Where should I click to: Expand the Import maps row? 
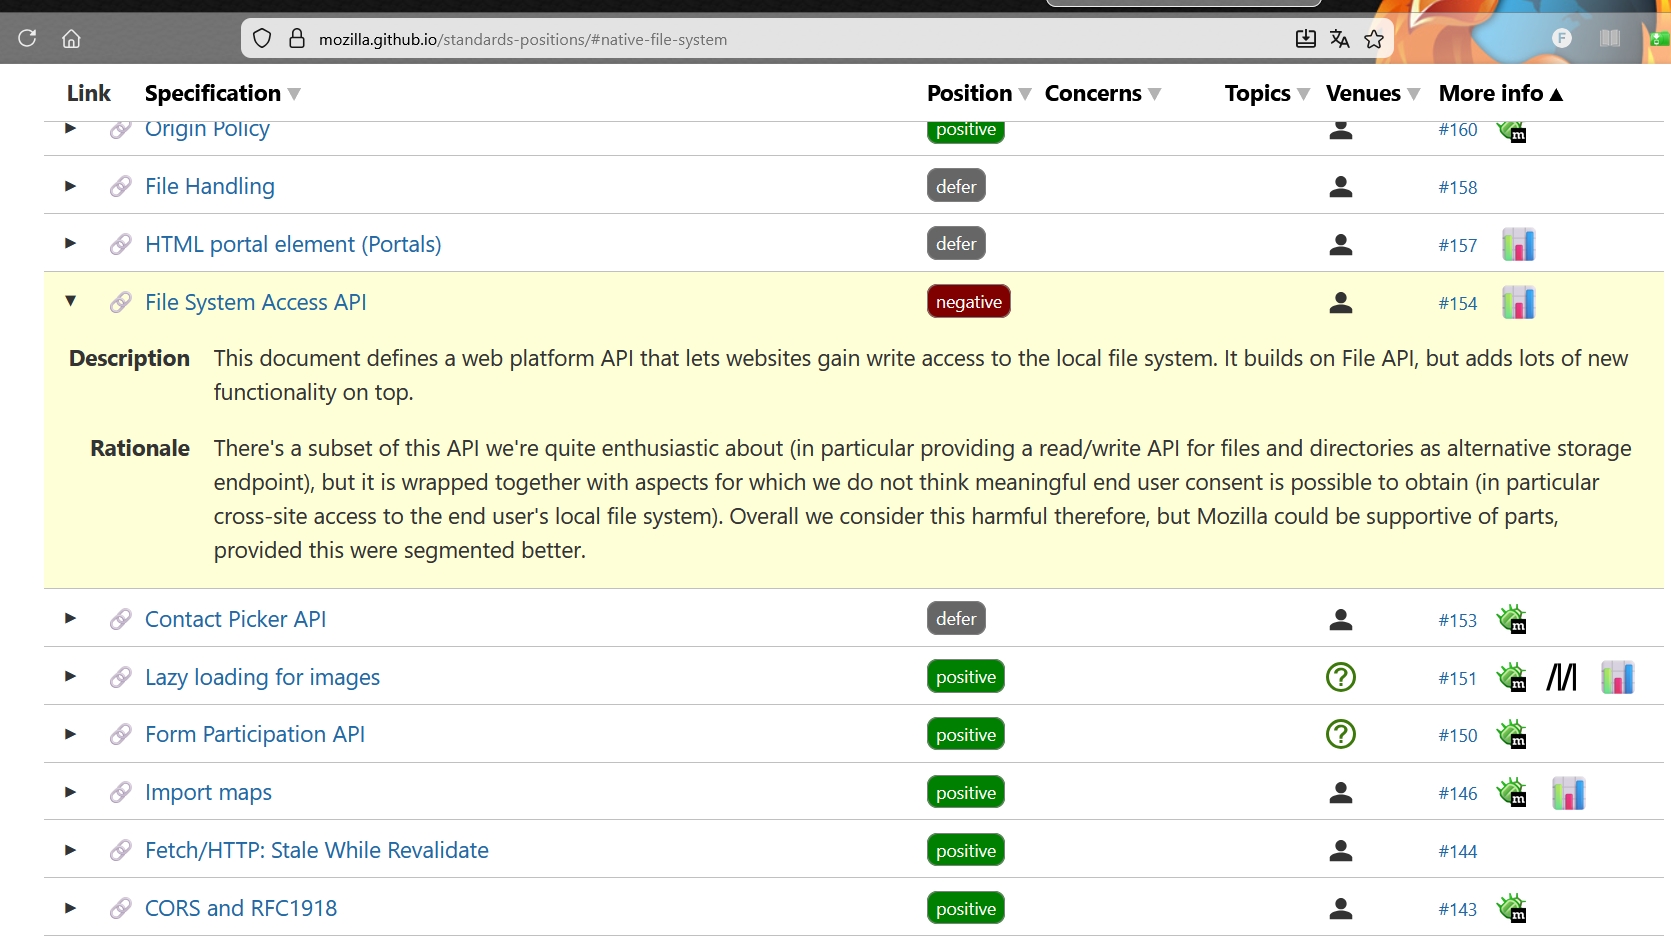tap(70, 792)
